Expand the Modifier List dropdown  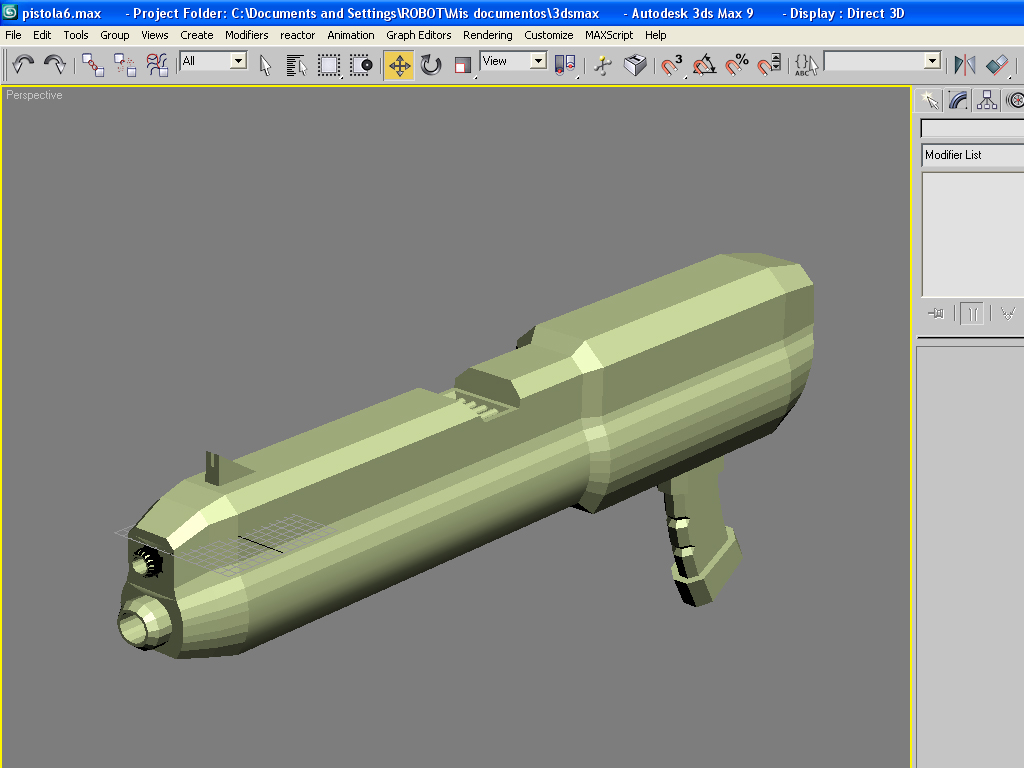tap(972, 155)
